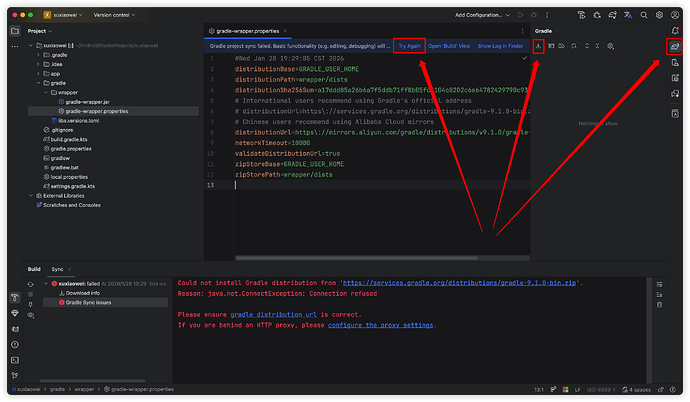Viewport: 690px width, 402px height.
Task: Click the Project folder tool window icon
Action: 14,31
